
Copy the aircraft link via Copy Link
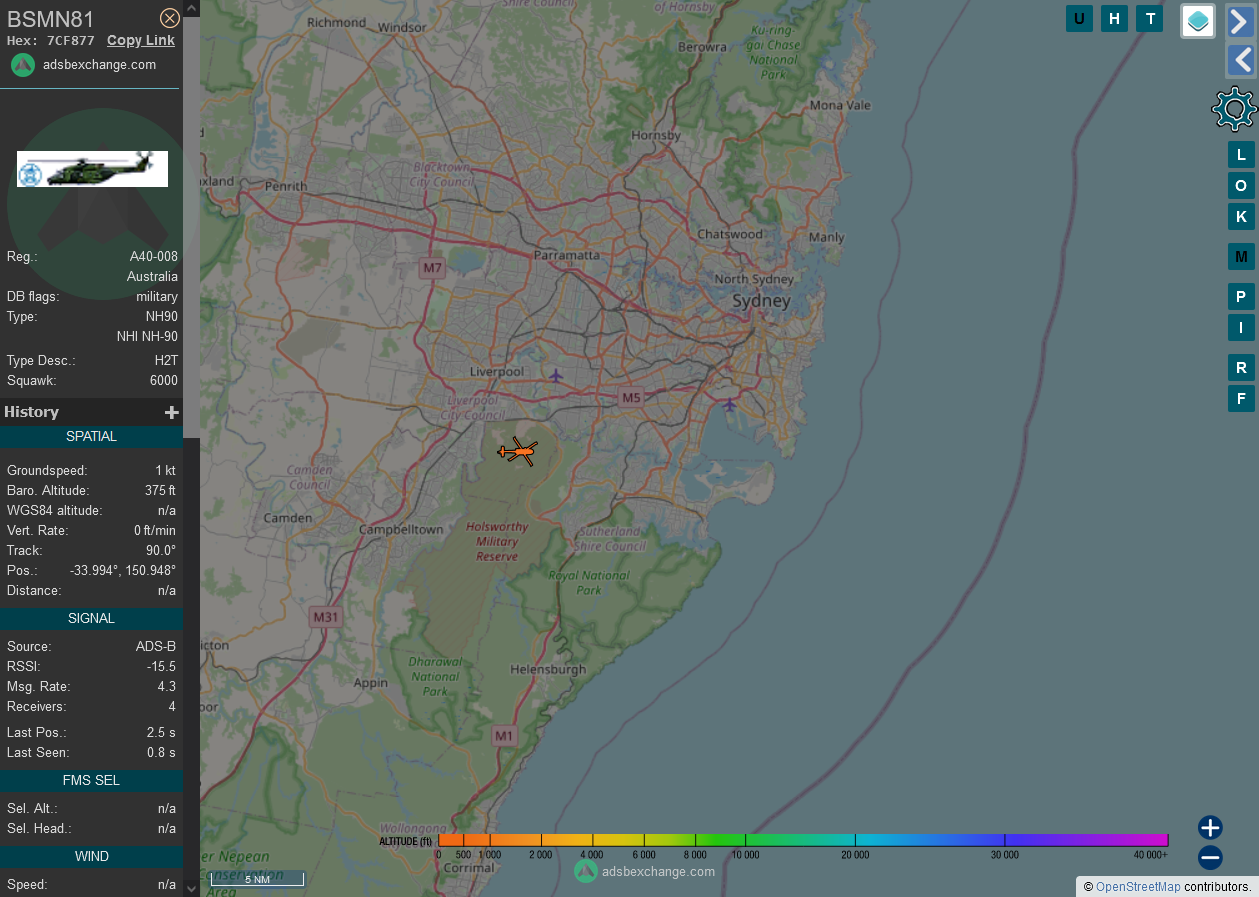pyautogui.click(x=141, y=41)
